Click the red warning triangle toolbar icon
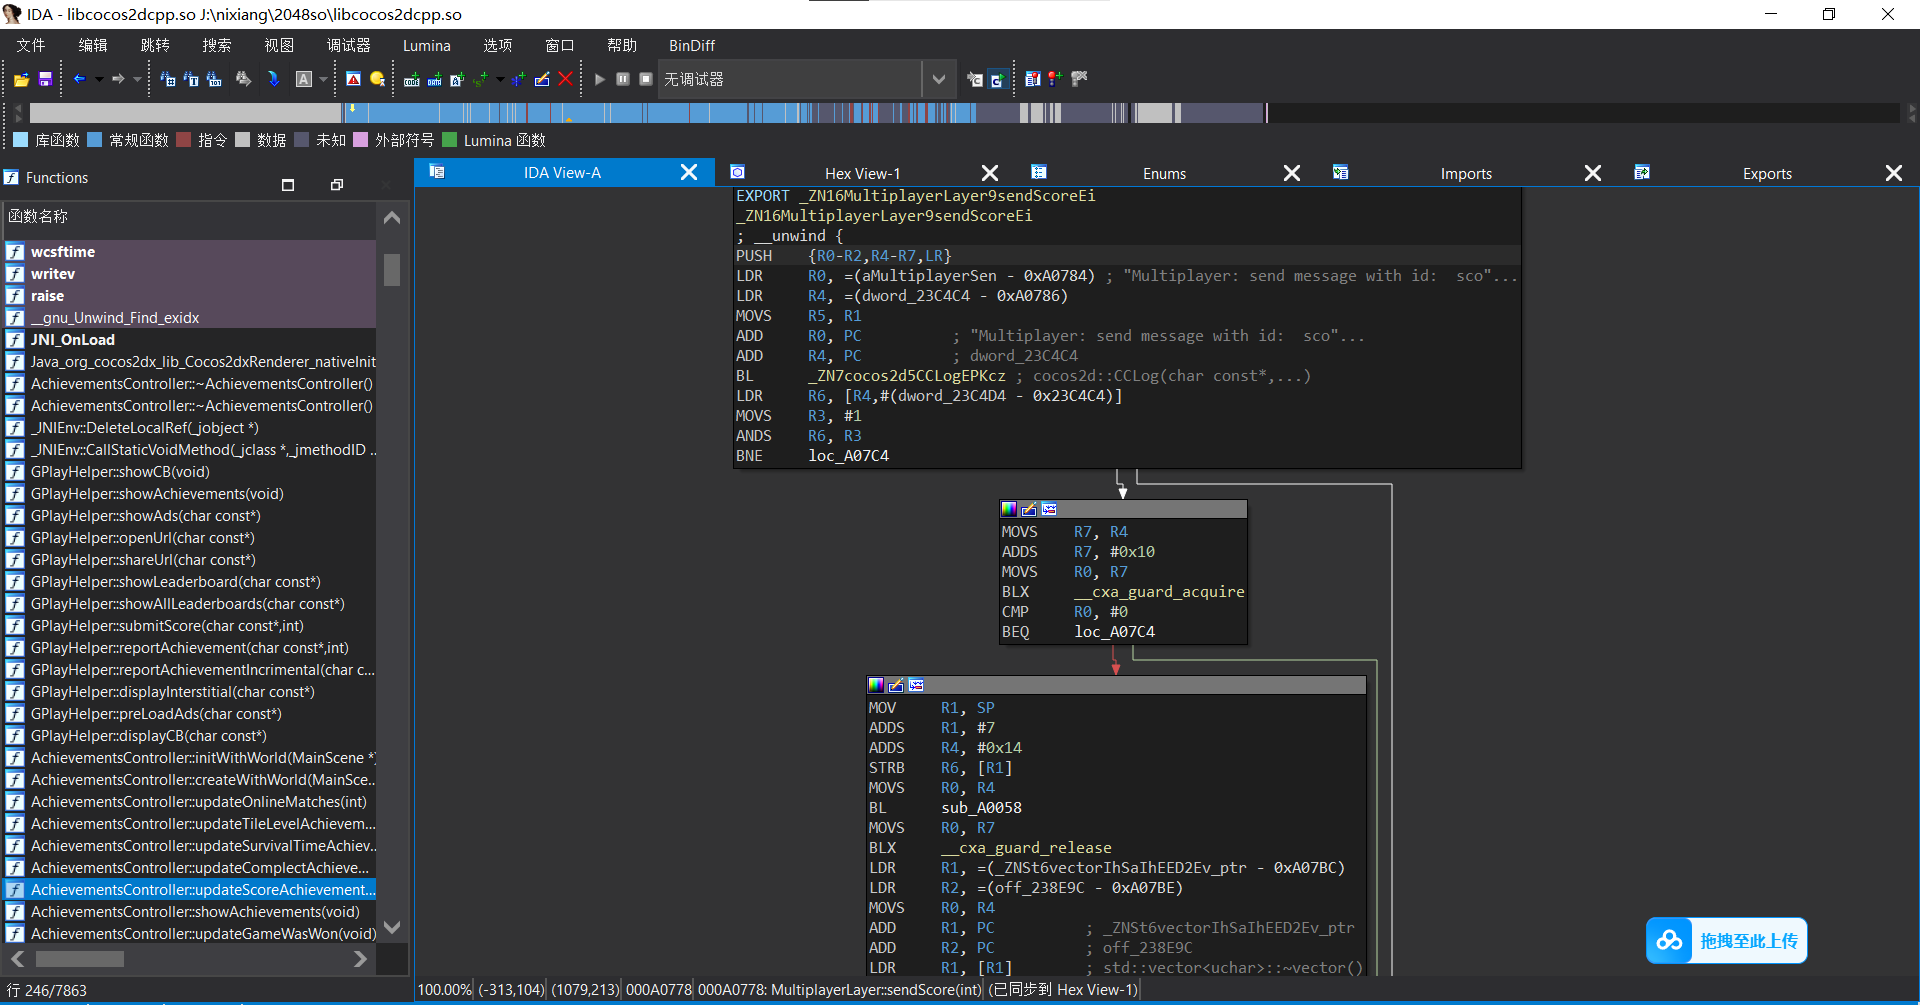The image size is (1920, 1005). coord(353,79)
